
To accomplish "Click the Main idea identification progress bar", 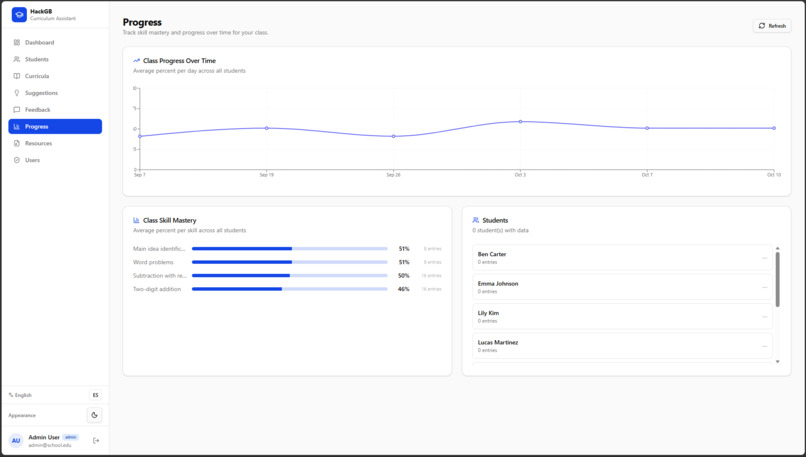I will click(289, 249).
